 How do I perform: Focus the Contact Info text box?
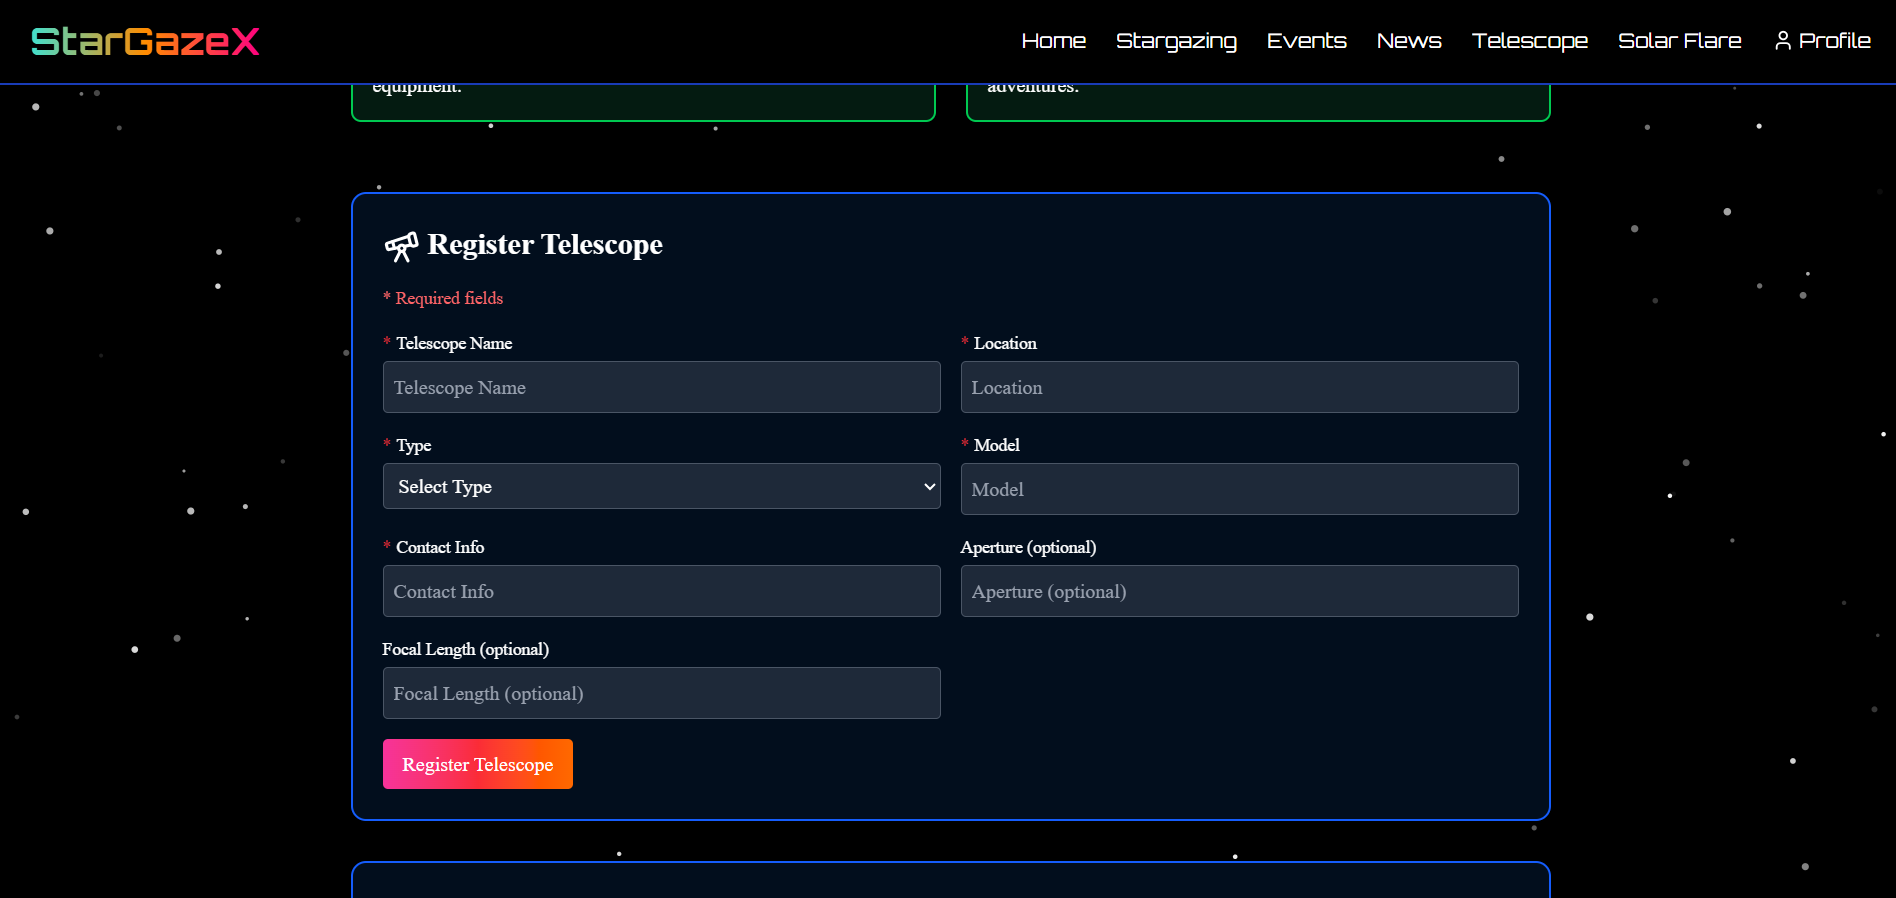(661, 591)
